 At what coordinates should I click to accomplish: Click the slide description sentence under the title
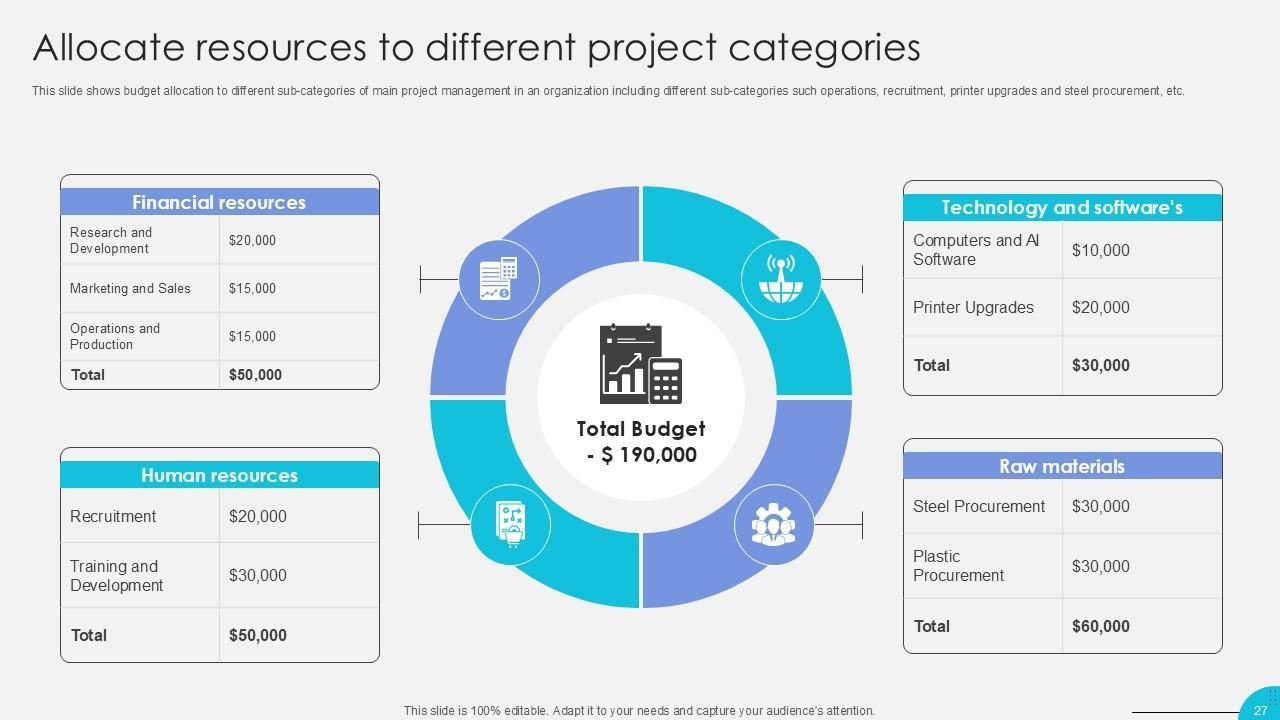tap(608, 91)
